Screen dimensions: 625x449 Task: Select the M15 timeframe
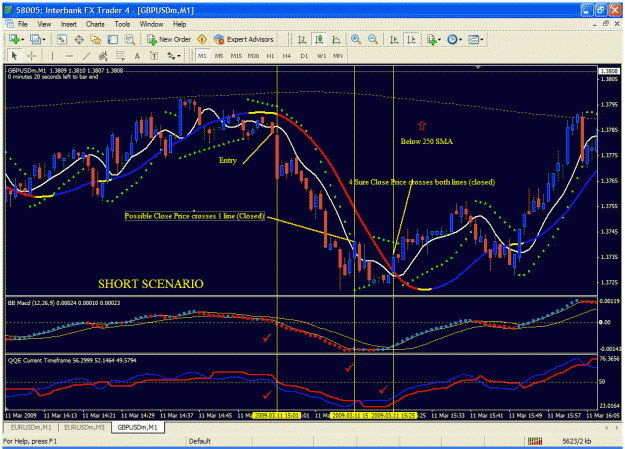pos(236,56)
